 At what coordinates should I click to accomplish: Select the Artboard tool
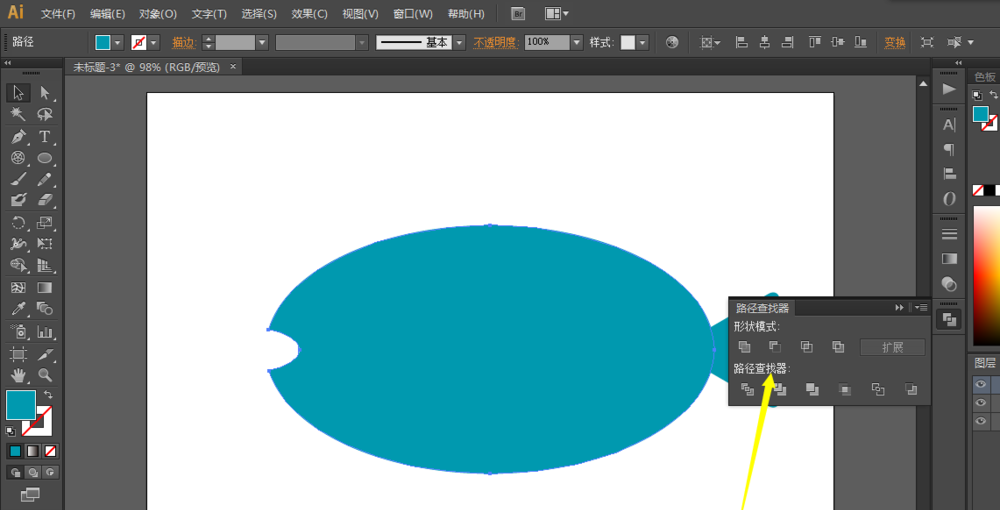pos(18,353)
